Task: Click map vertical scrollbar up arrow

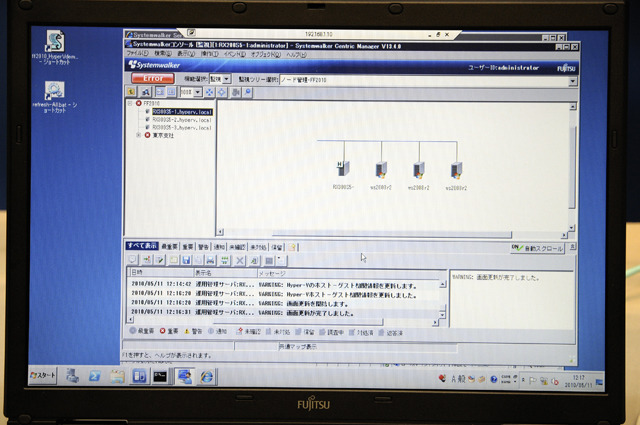Action: coord(573,107)
